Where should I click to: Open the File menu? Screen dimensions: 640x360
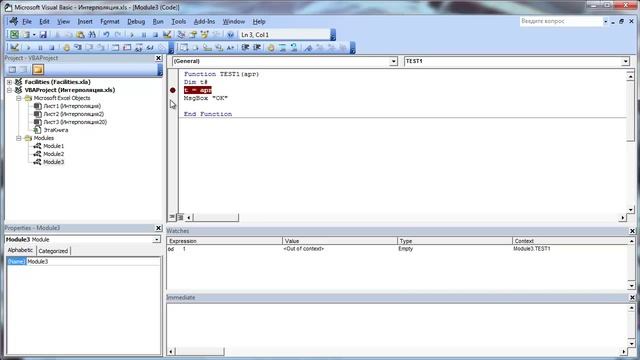click(x=27, y=22)
